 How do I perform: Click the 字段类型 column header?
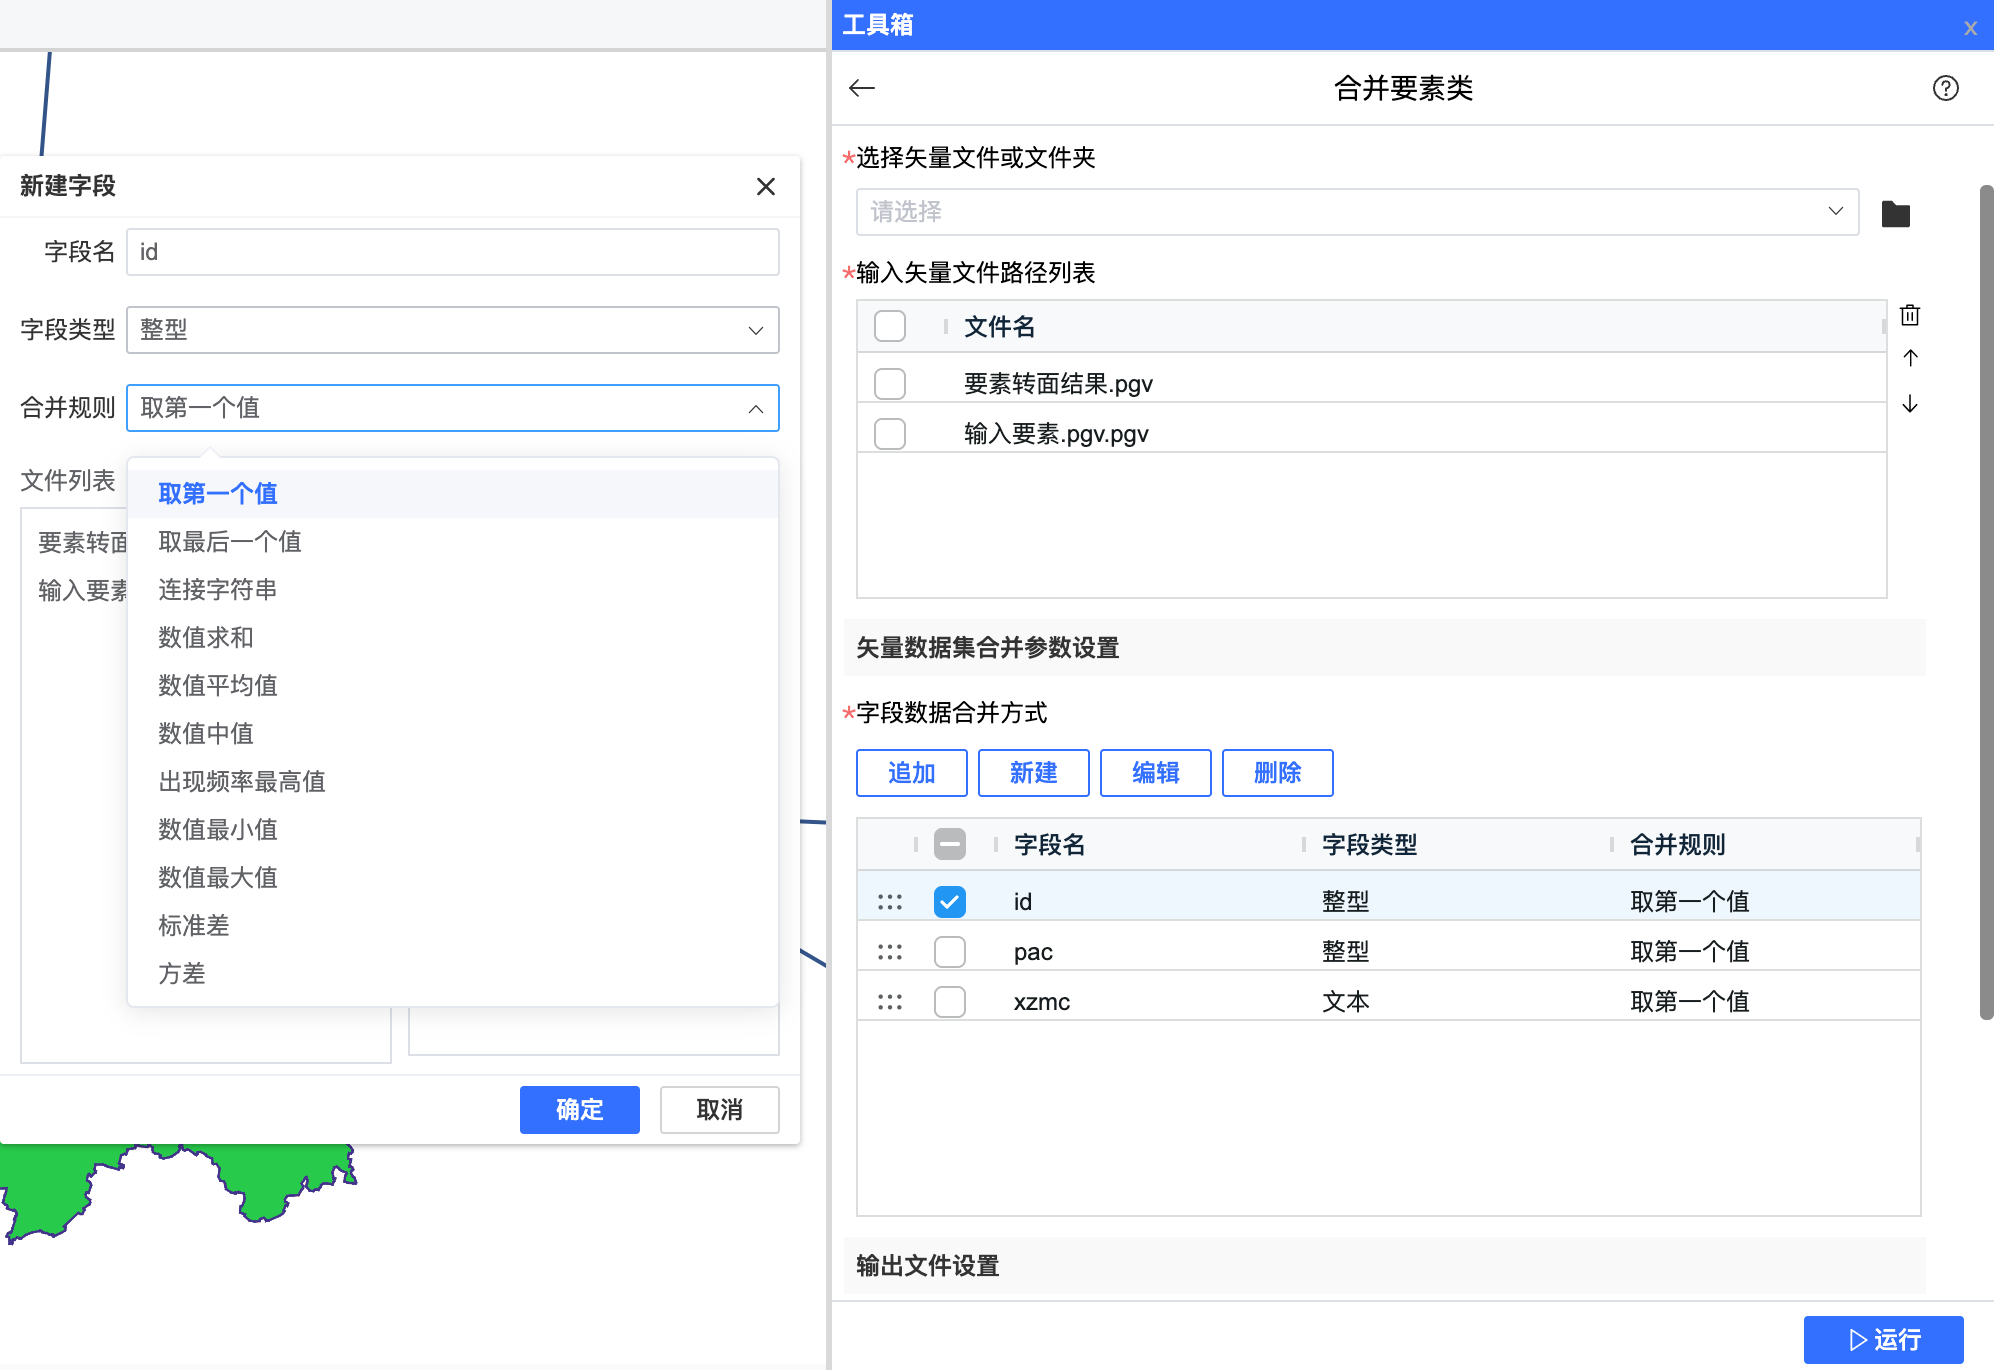click(x=1370, y=845)
